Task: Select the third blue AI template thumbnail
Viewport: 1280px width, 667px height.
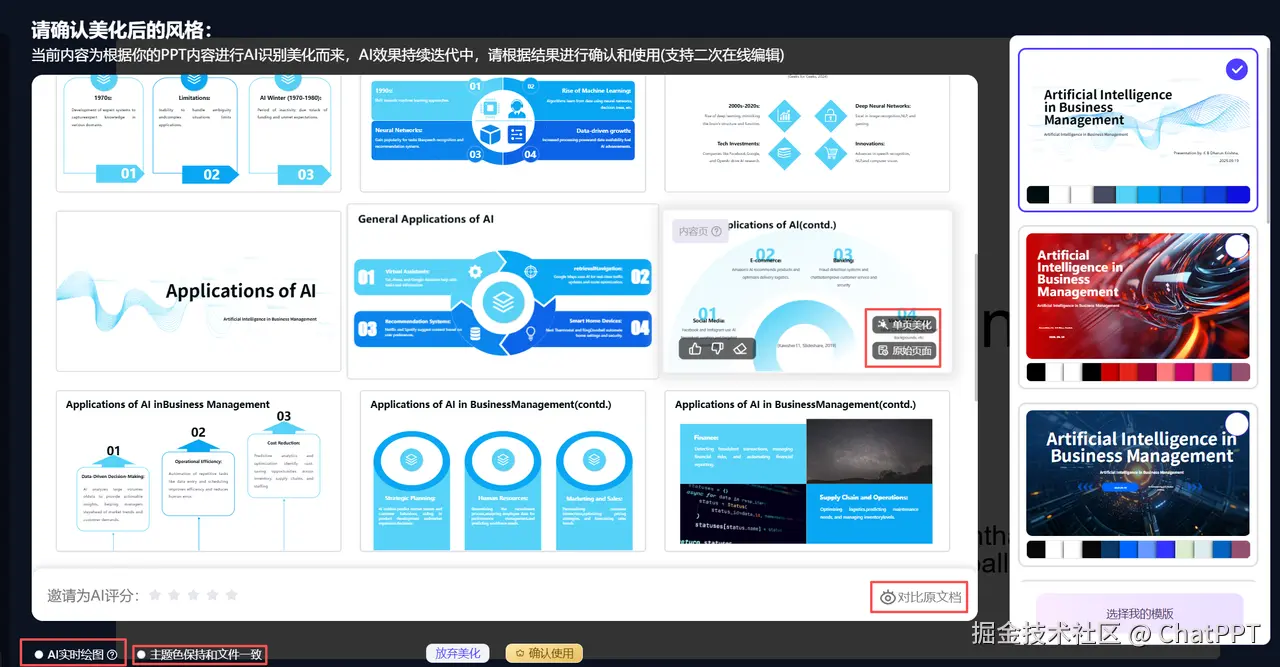Action: point(1138,472)
